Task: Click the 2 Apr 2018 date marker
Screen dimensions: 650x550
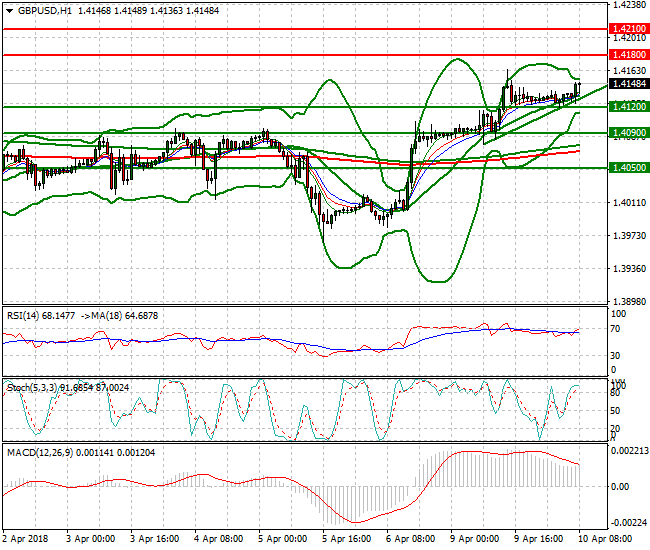Action: click(26, 539)
